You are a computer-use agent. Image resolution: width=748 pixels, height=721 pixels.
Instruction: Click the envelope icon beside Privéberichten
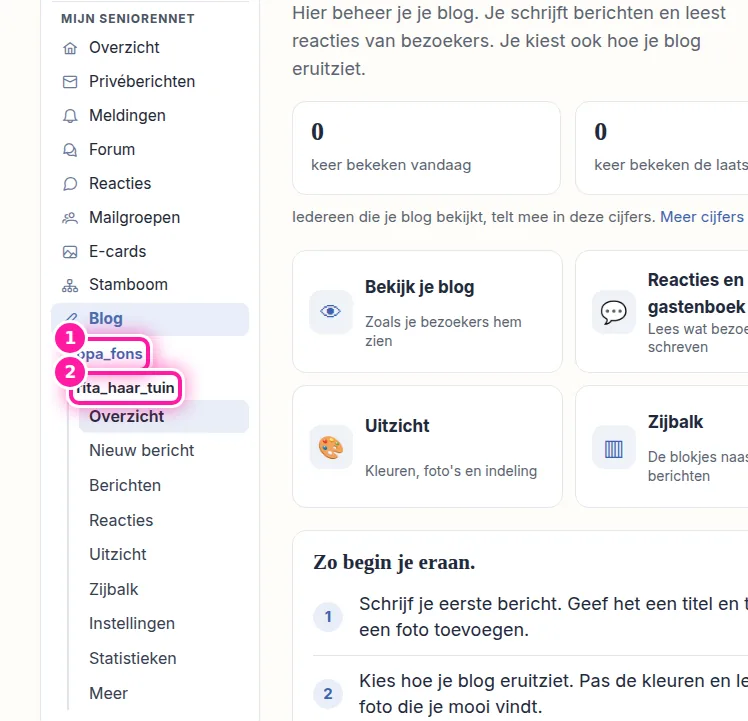click(x=70, y=82)
